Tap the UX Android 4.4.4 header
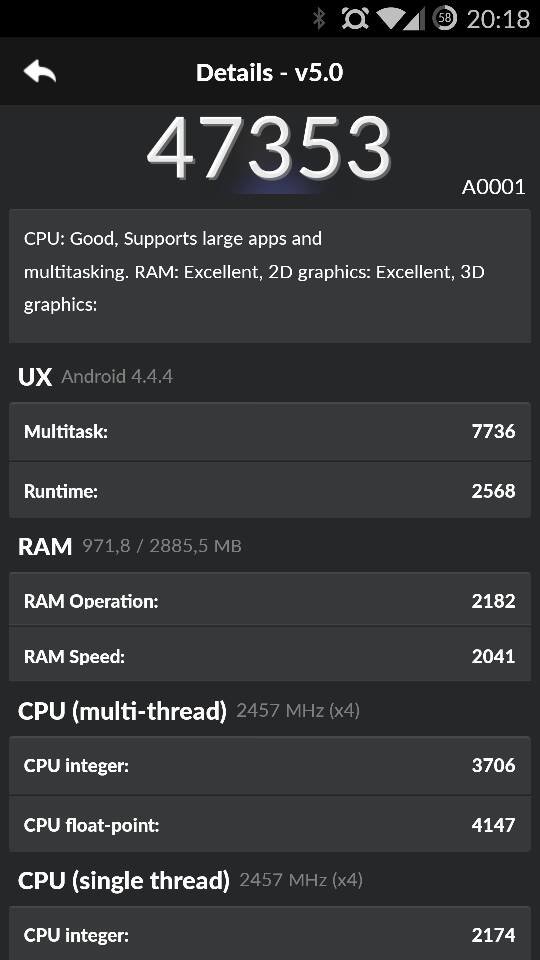This screenshot has height=960, width=540. click(x=96, y=377)
